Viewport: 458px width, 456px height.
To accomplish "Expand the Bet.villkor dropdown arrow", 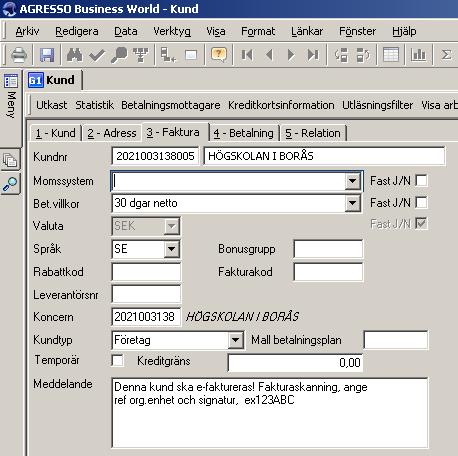I will [x=352, y=203].
